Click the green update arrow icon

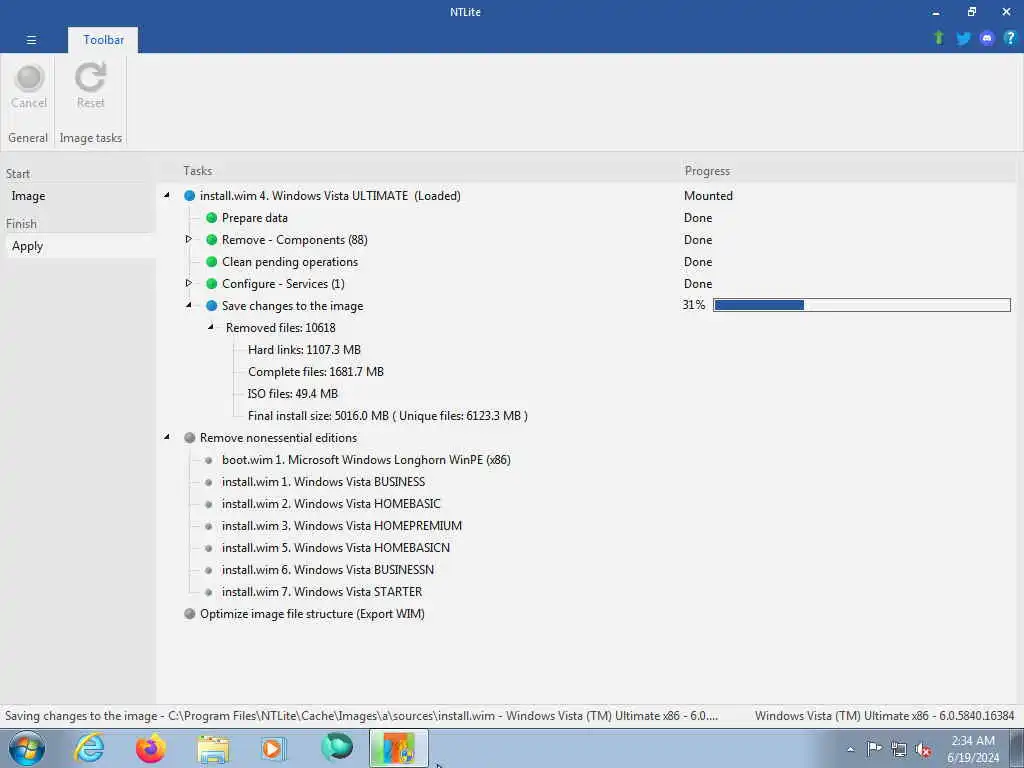point(938,38)
